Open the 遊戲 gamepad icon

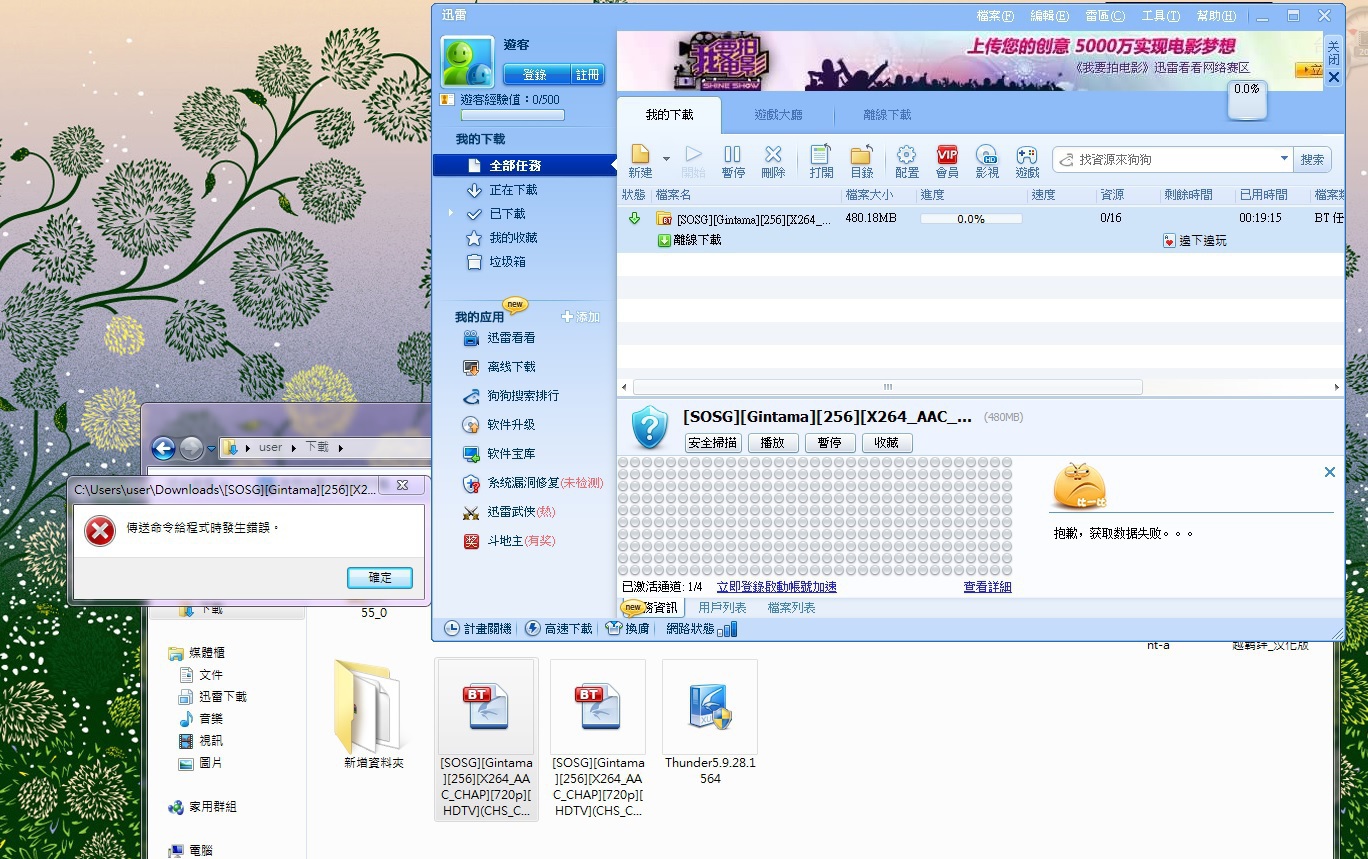pyautogui.click(x=1027, y=155)
